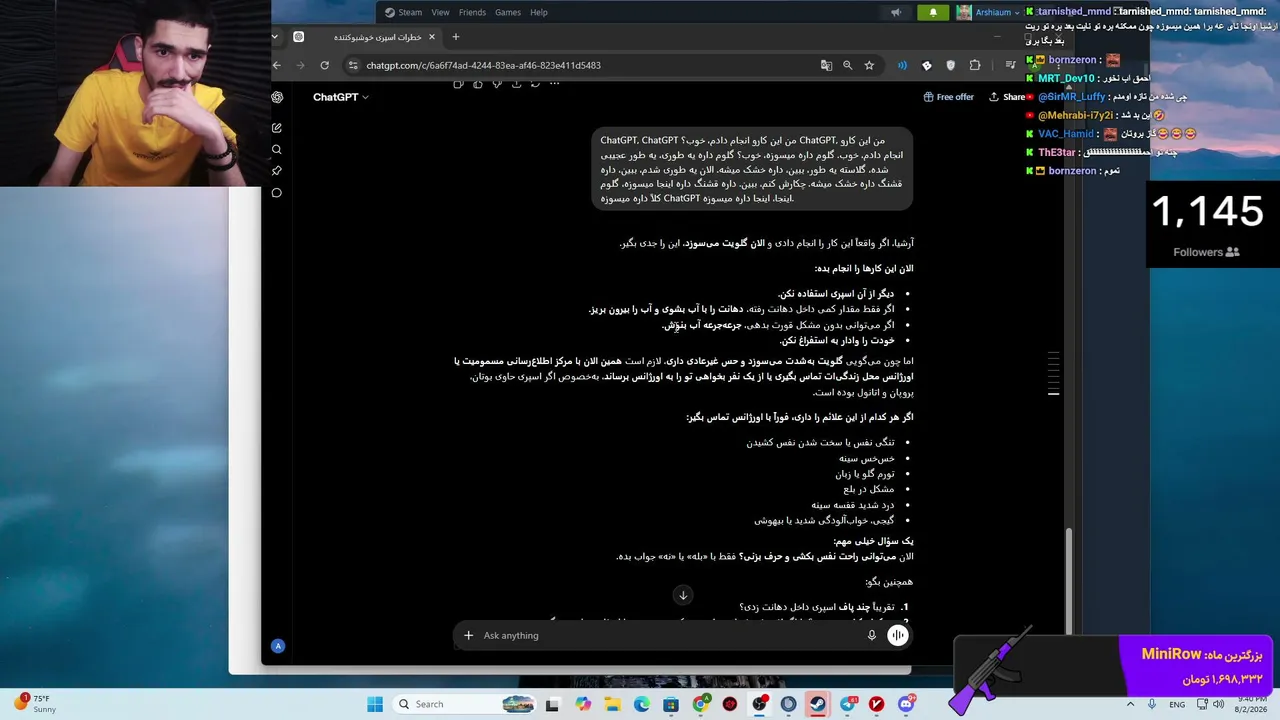Open Microsoft Edge from the taskbar
Viewport: 1280px width, 720px height.
point(641,704)
